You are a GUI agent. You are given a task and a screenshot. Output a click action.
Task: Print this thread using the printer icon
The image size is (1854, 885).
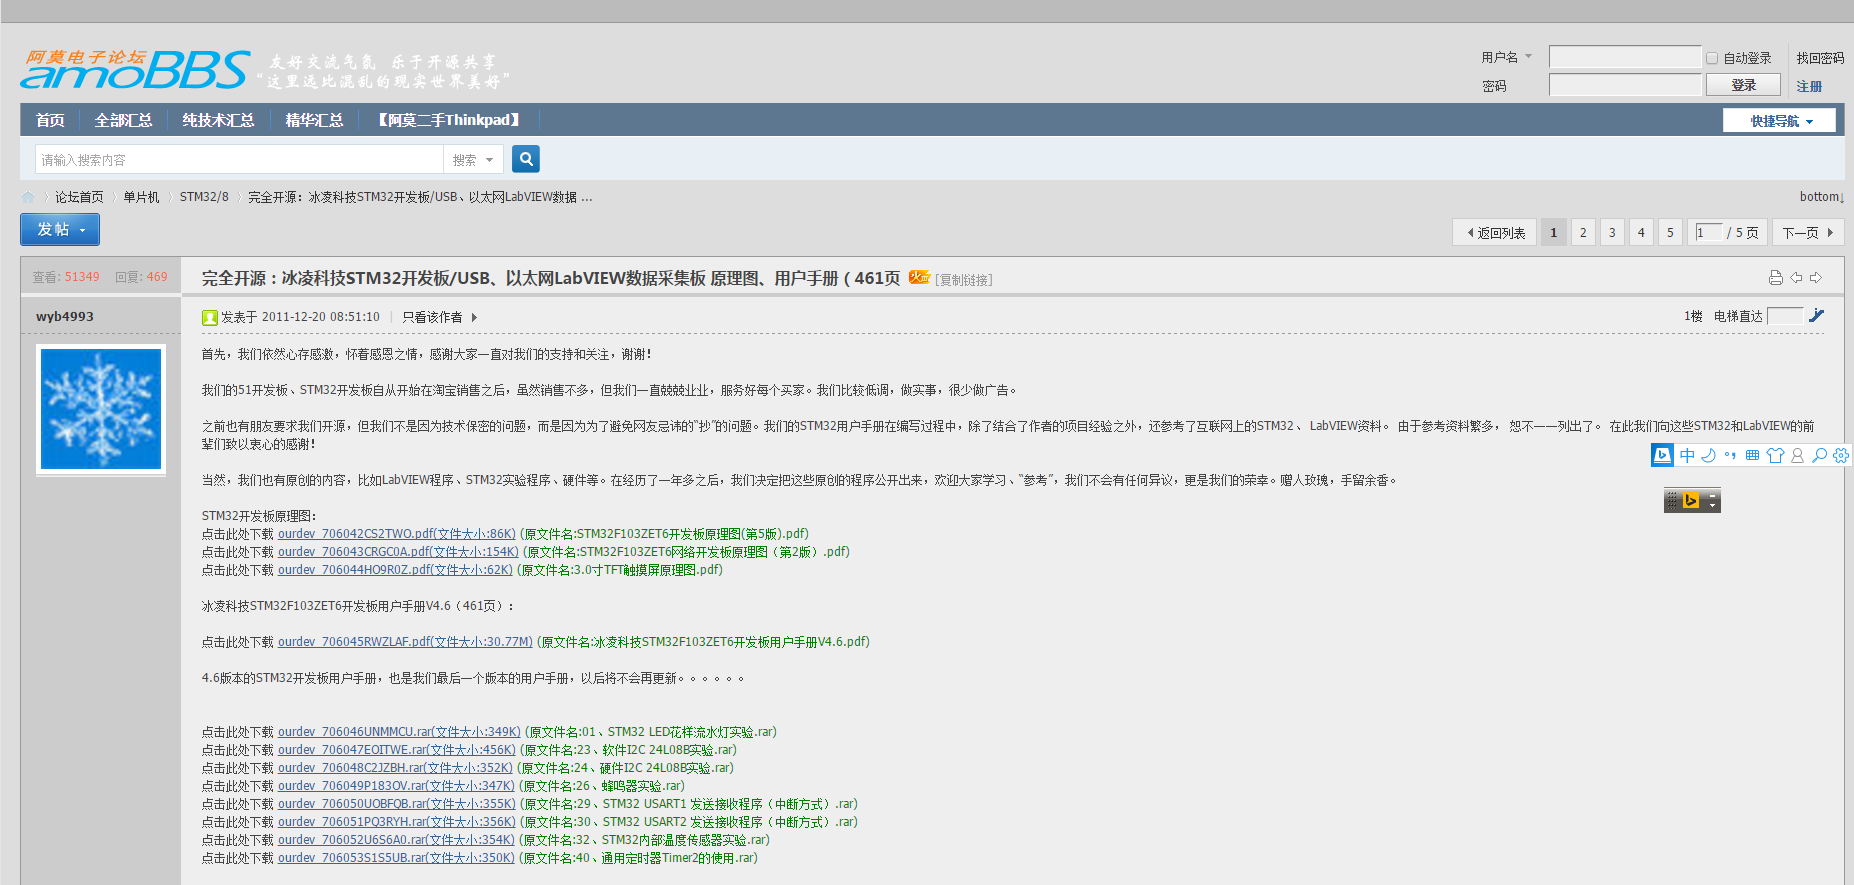(1776, 277)
